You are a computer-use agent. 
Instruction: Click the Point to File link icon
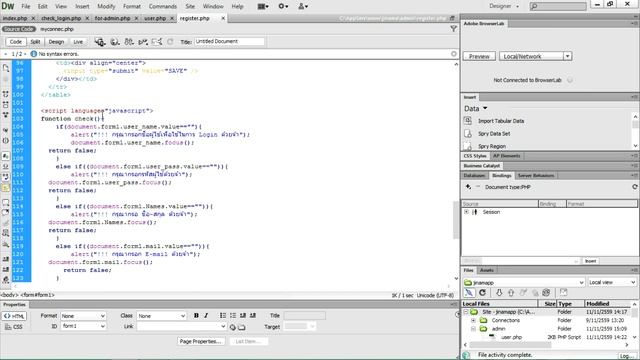tap(233, 327)
